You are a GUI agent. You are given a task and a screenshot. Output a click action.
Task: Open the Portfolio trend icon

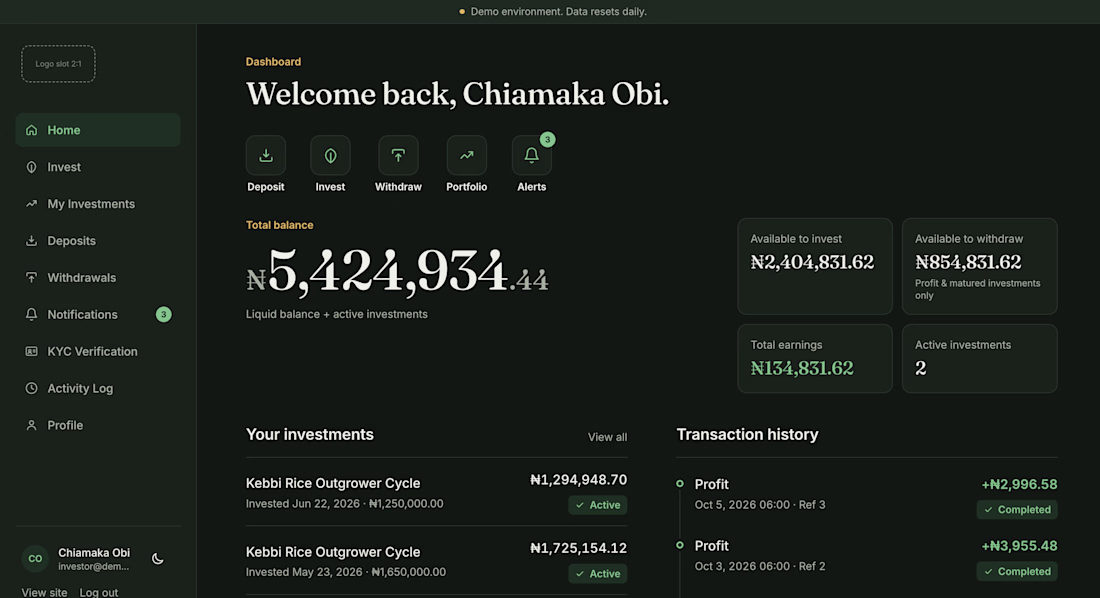point(467,155)
